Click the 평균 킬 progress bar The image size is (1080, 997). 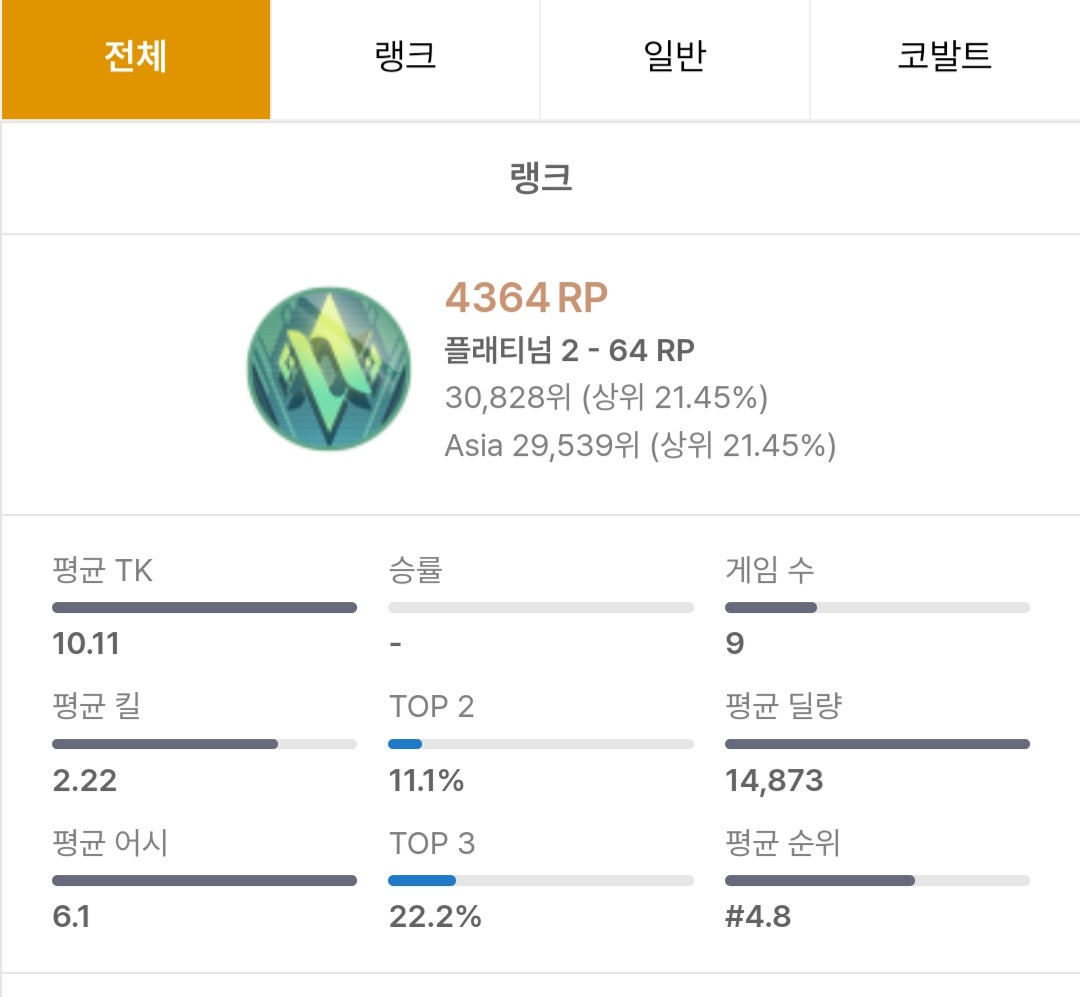tap(204, 744)
